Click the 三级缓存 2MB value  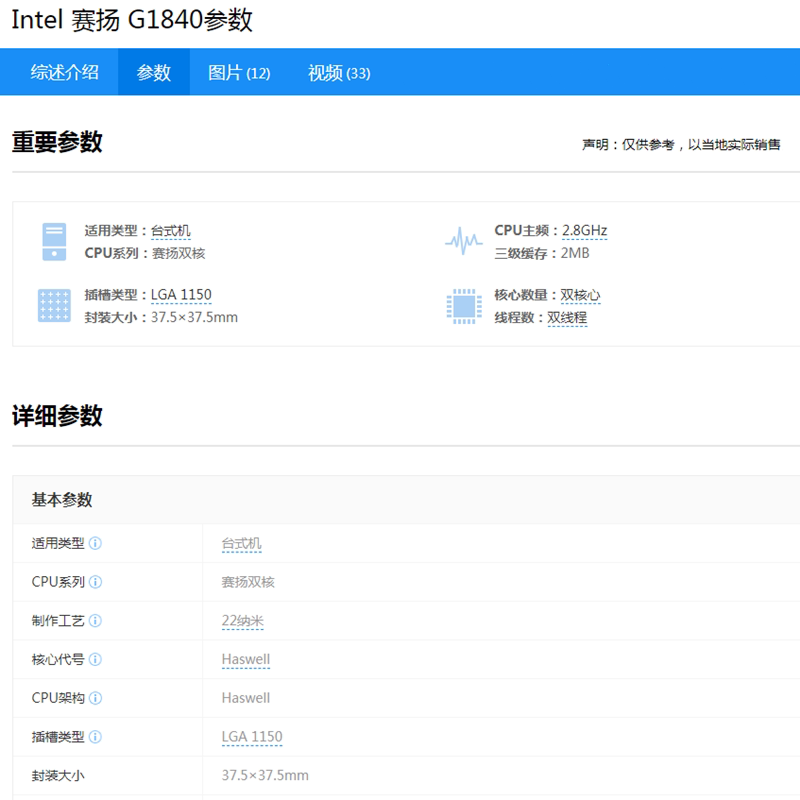pyautogui.click(x=575, y=253)
